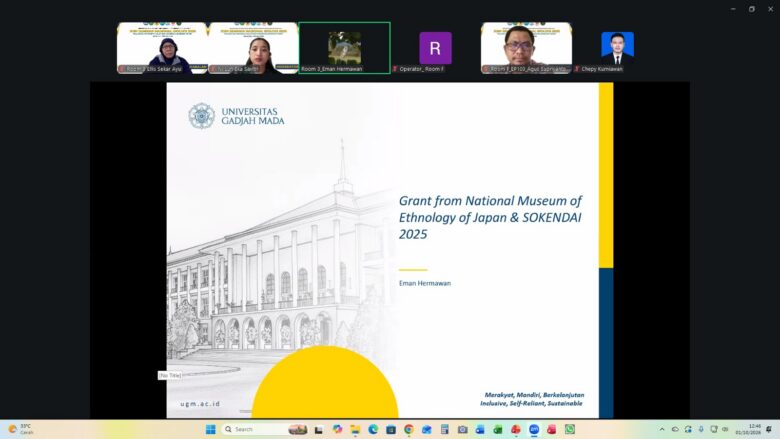
Task: Open File Explorer from the taskbar
Action: pyautogui.click(x=355, y=430)
